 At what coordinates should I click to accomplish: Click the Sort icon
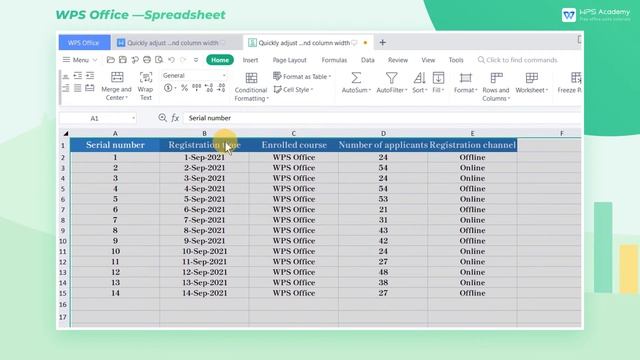[x=419, y=78]
